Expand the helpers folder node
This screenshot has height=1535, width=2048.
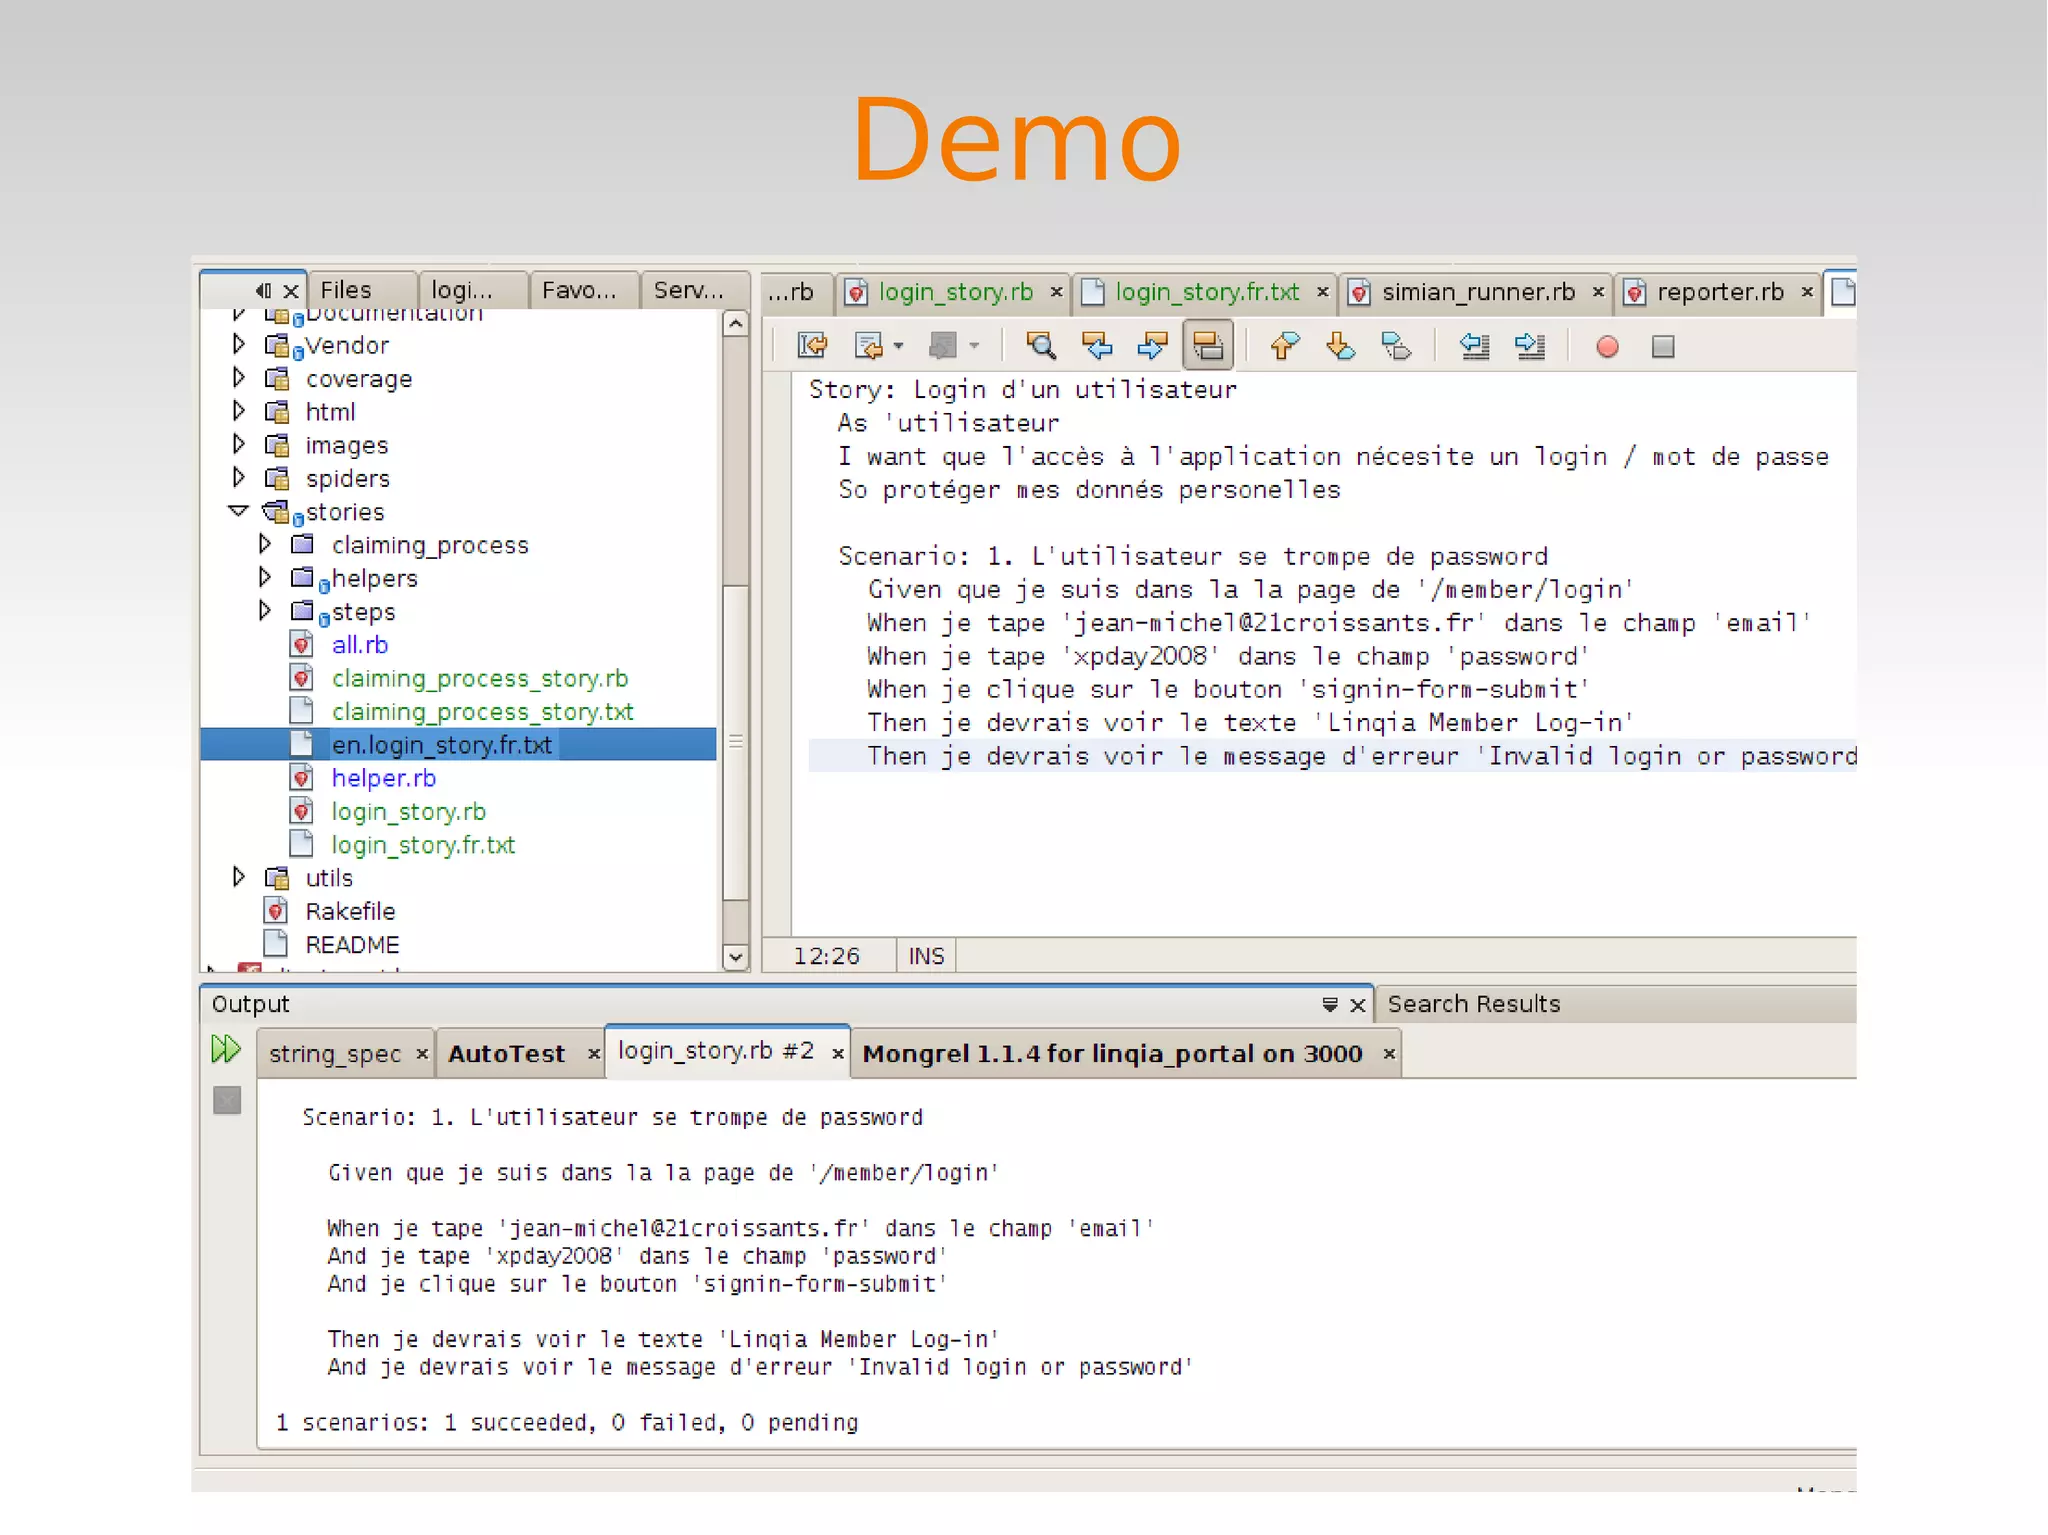point(264,576)
